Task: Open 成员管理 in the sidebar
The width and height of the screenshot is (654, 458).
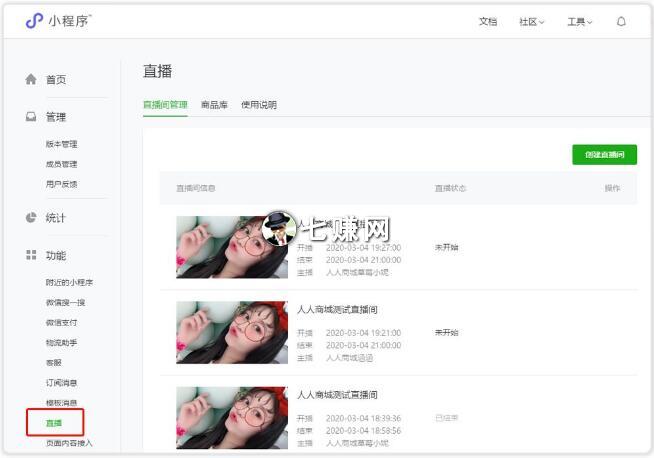Action: click(x=61, y=164)
